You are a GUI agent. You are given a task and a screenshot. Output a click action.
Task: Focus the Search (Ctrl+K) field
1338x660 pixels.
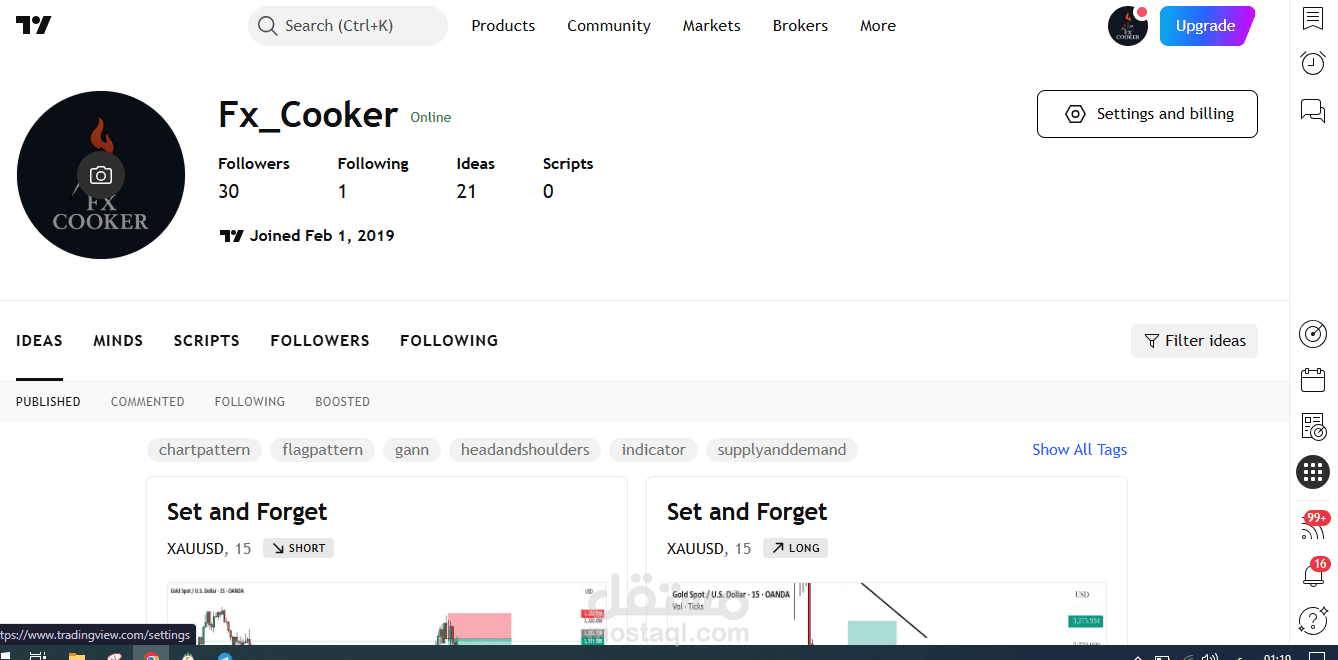click(x=348, y=26)
